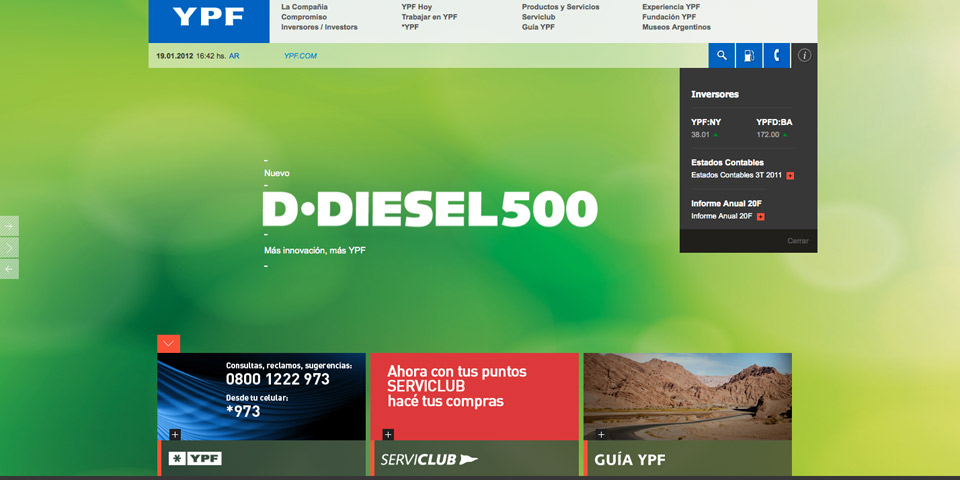Toggle the info (i) investors panel icon
The height and width of the screenshot is (480, 960).
click(x=804, y=56)
